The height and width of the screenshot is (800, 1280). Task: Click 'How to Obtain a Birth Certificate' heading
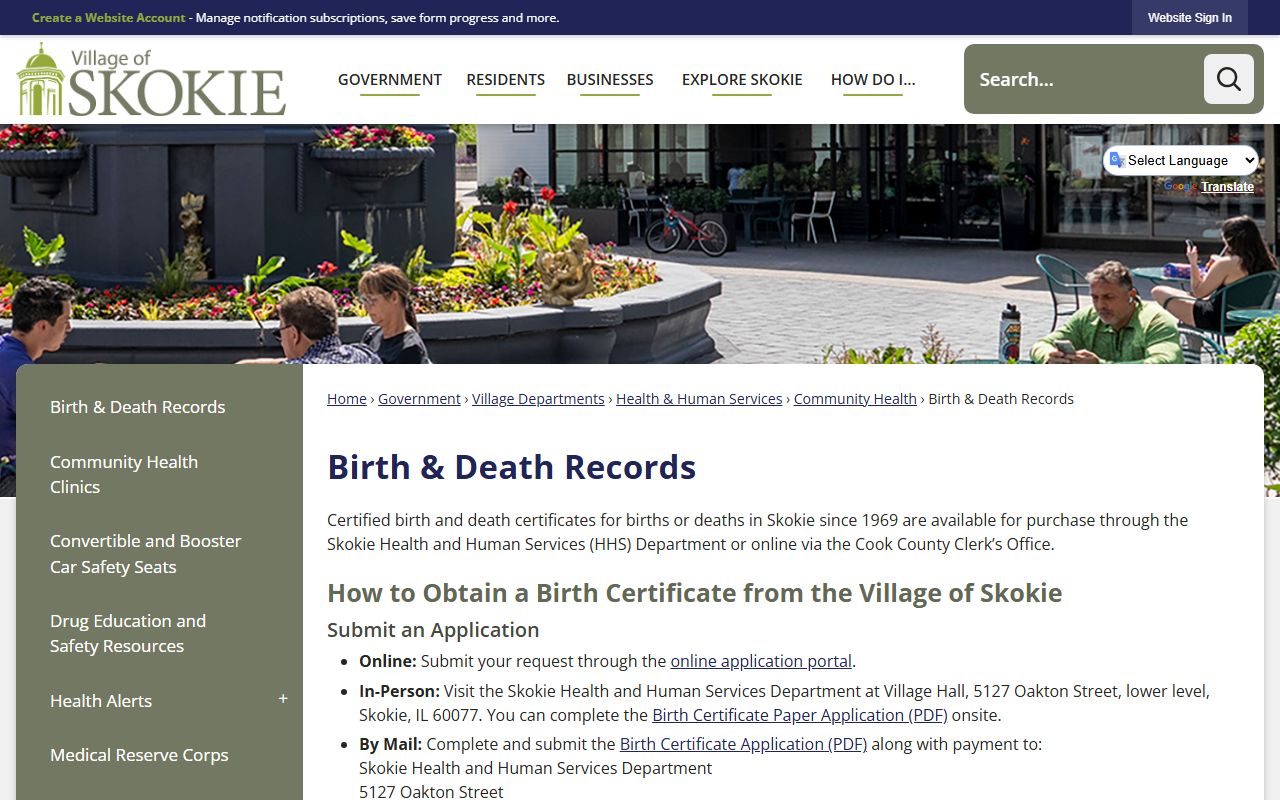coord(694,593)
